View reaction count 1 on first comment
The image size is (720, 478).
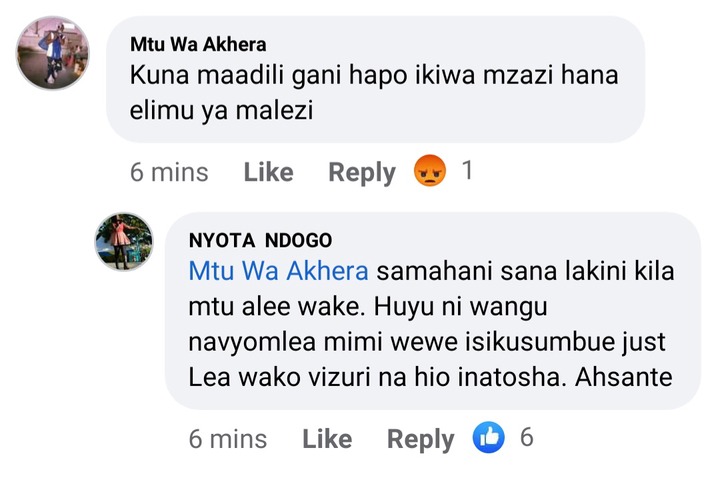pyautogui.click(x=466, y=171)
